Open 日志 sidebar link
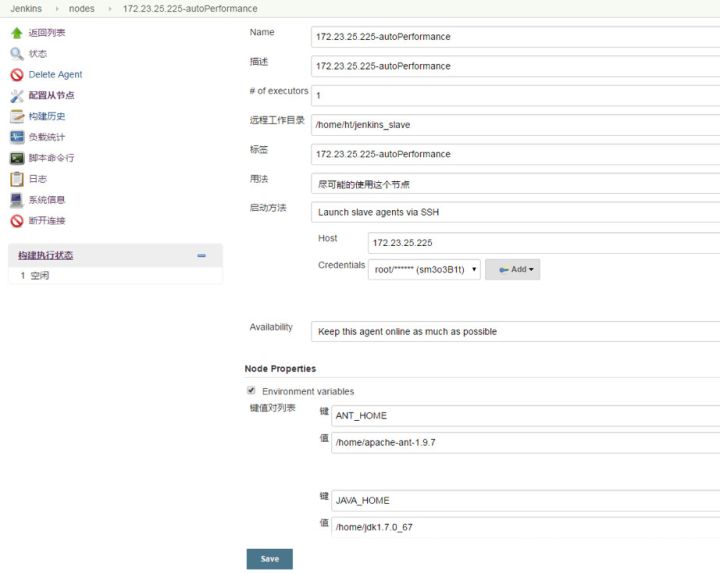This screenshot has width=720, height=574. pyautogui.click(x=38, y=179)
